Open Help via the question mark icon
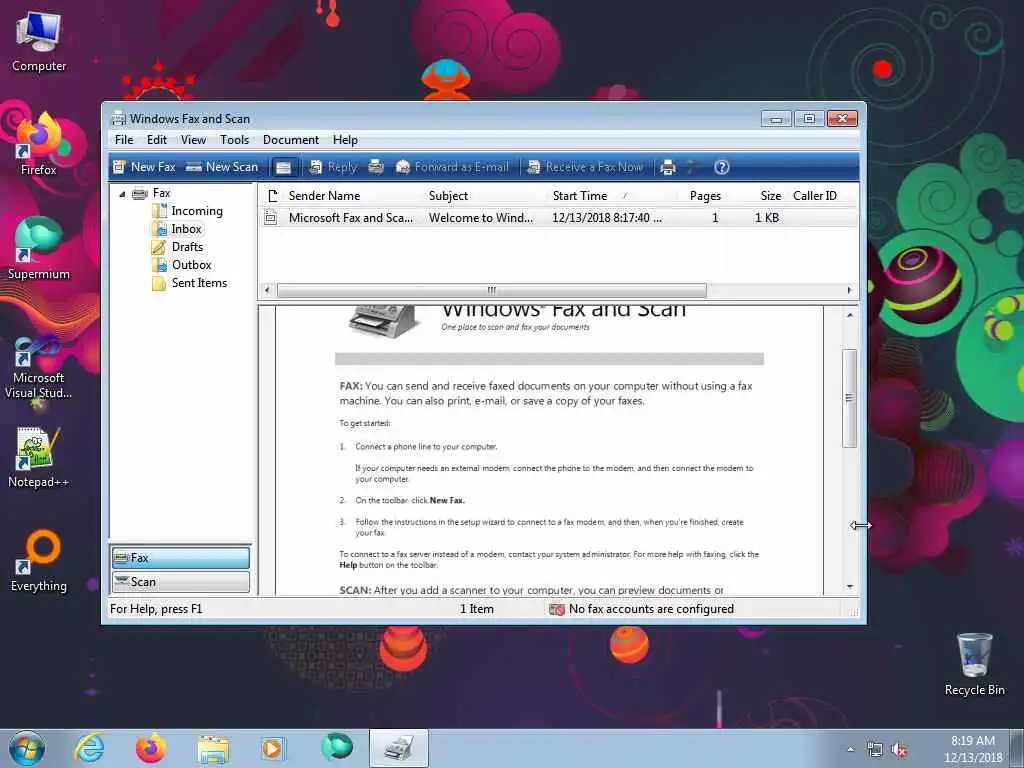Screen dimensions: 1024x768 point(722,167)
